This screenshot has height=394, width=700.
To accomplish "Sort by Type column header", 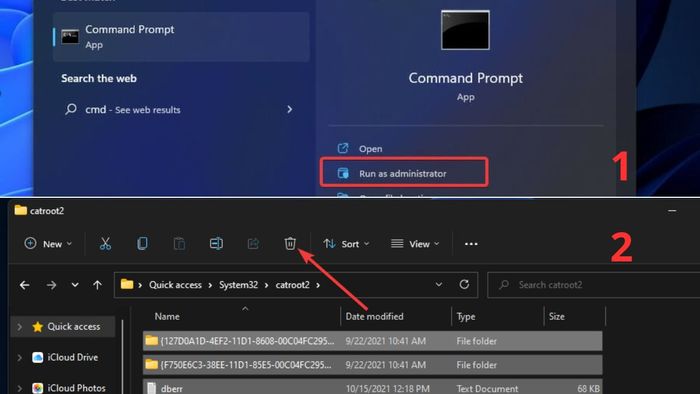I will [x=466, y=316].
